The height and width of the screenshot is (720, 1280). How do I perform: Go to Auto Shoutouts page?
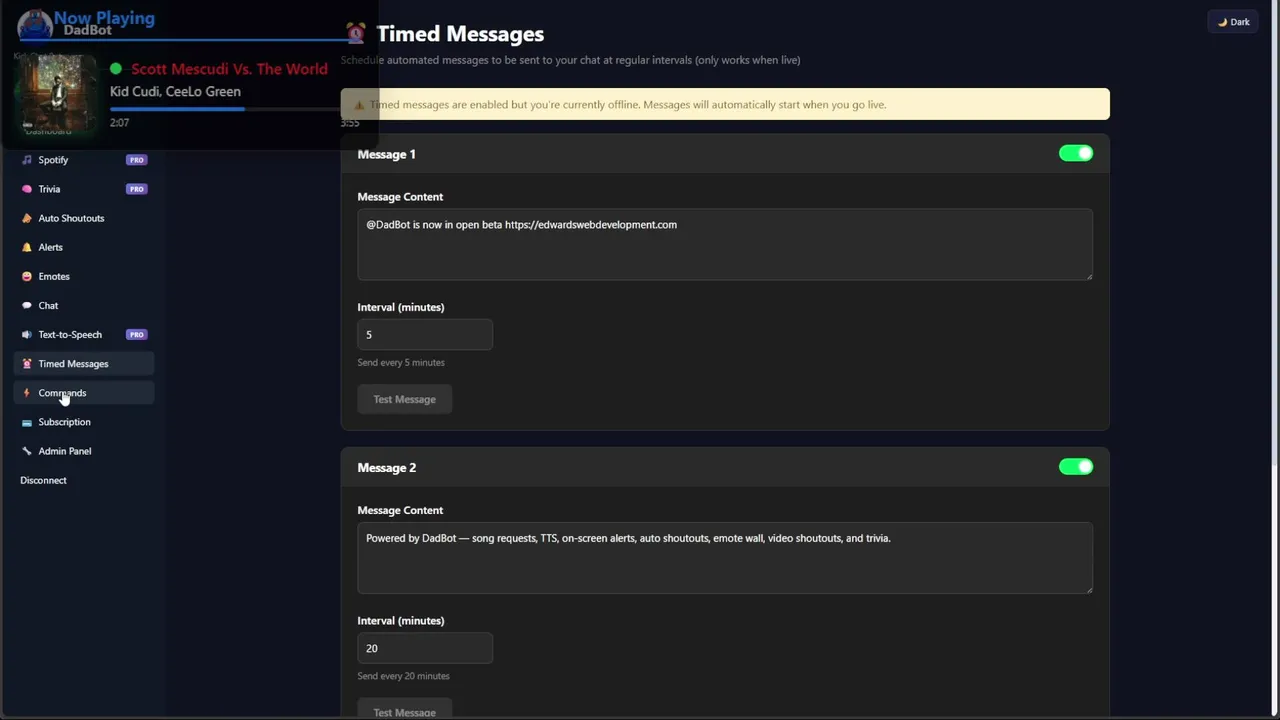(84, 218)
